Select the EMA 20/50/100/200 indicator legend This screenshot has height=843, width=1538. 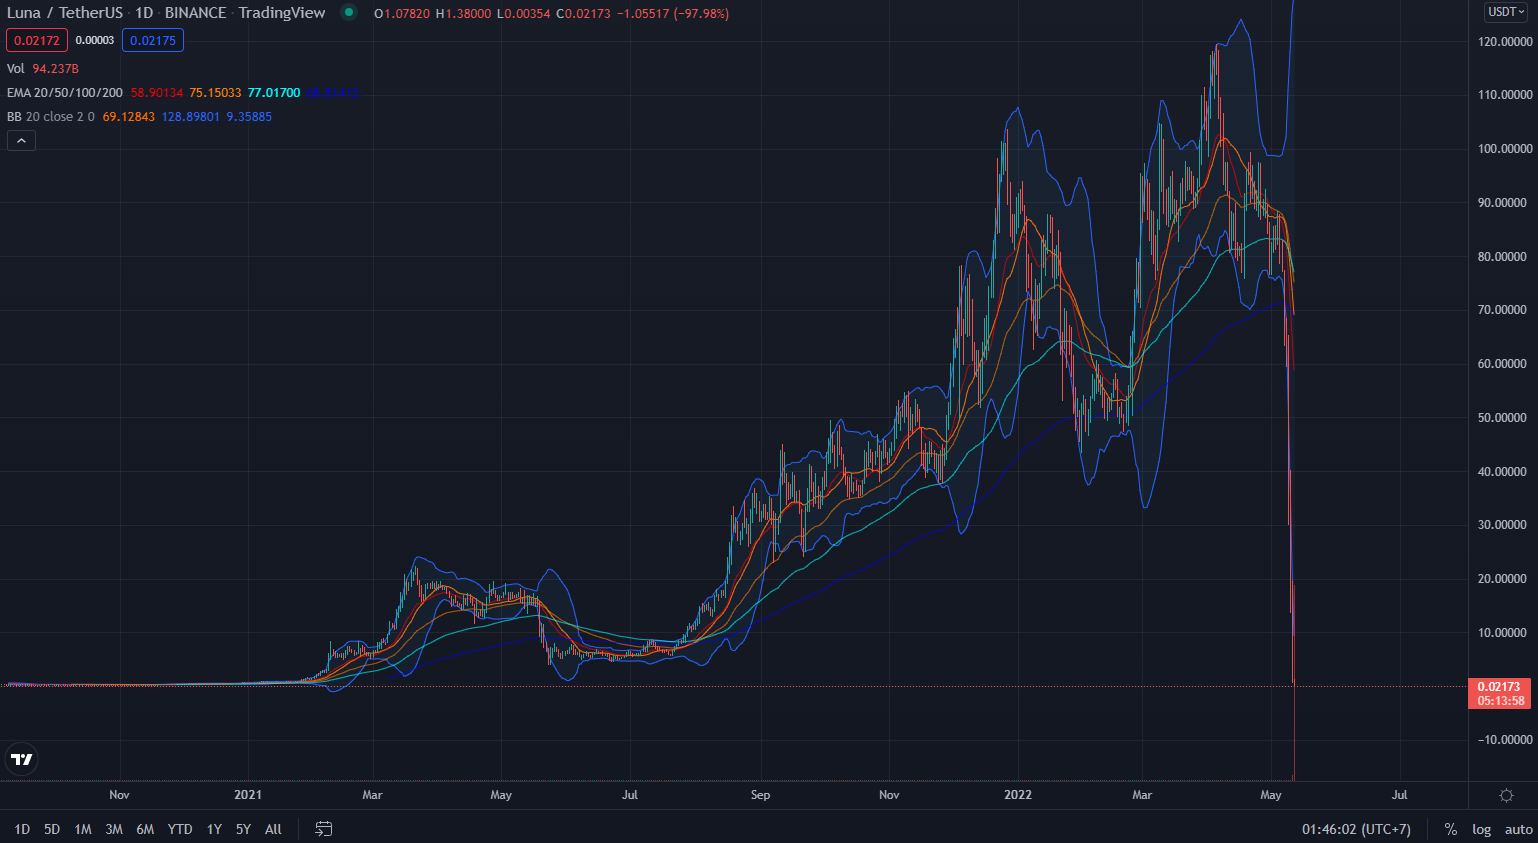[65, 93]
